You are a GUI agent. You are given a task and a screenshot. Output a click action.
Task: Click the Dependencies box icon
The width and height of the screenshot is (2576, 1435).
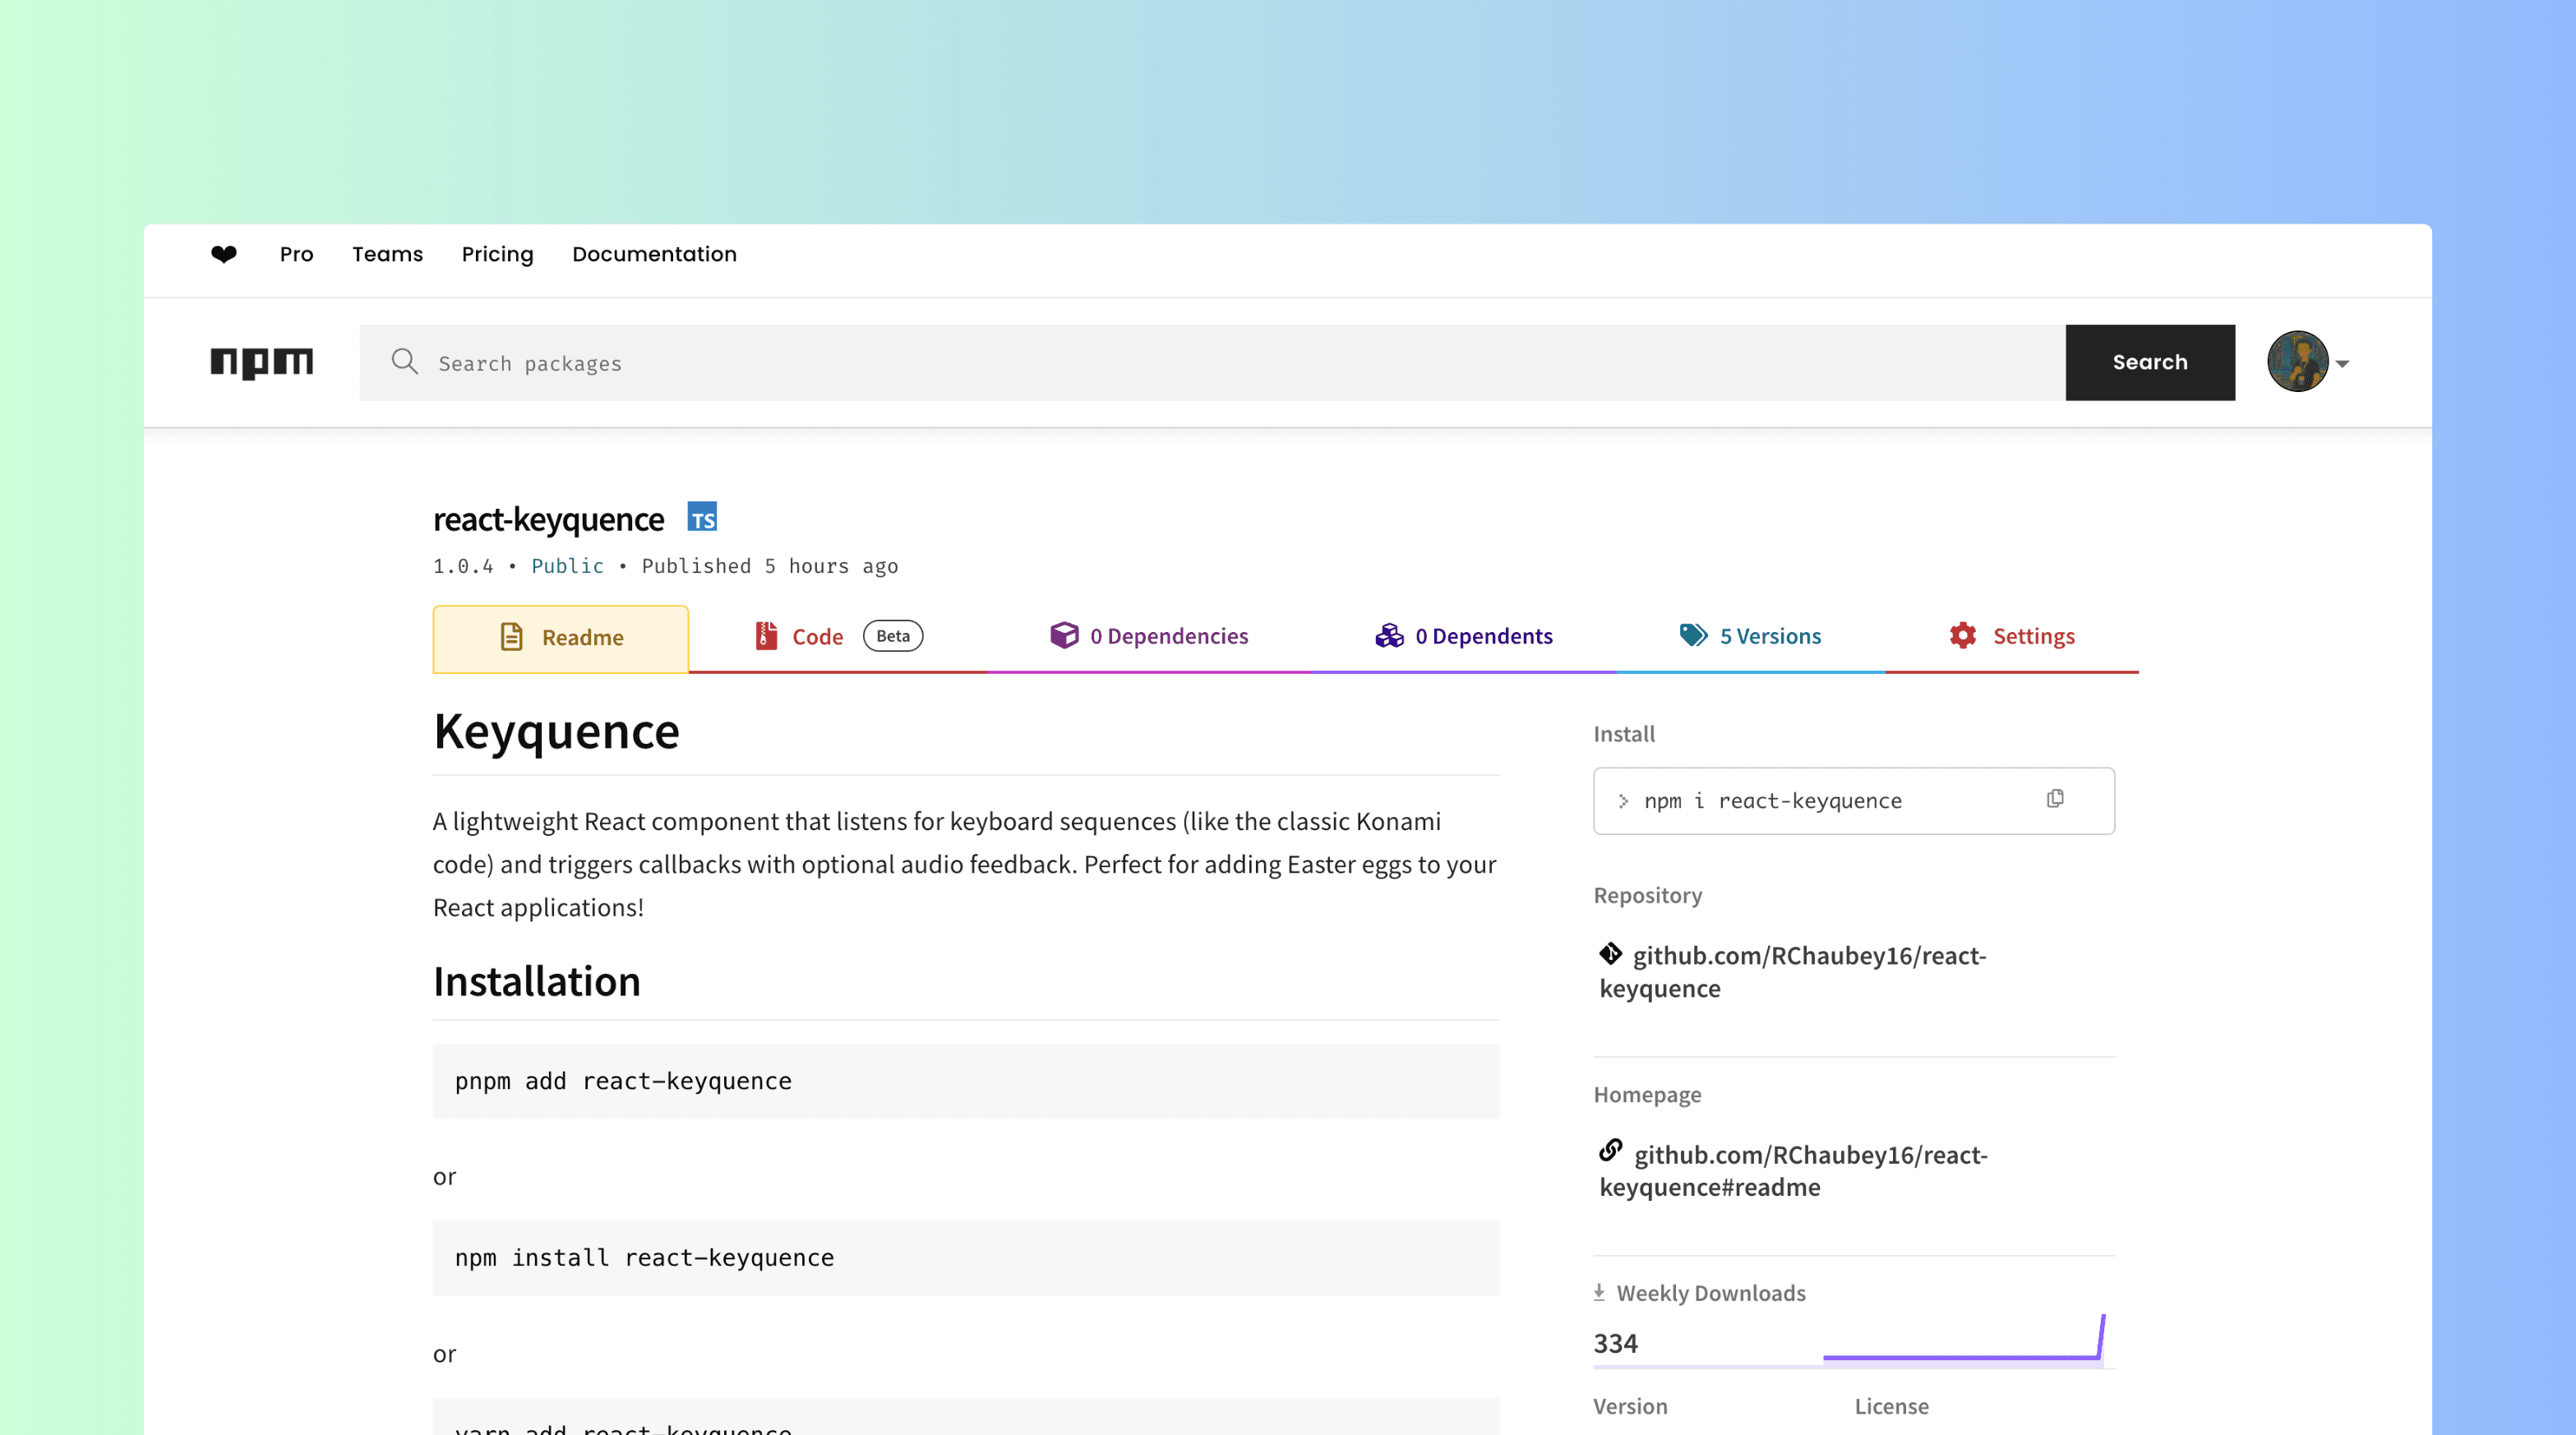tap(1063, 635)
